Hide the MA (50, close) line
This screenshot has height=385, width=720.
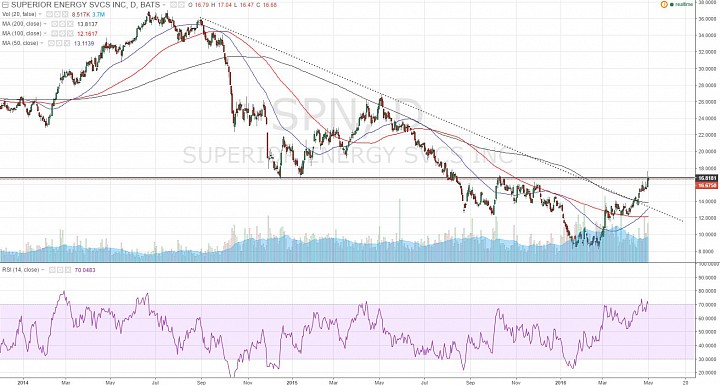(x=51, y=43)
